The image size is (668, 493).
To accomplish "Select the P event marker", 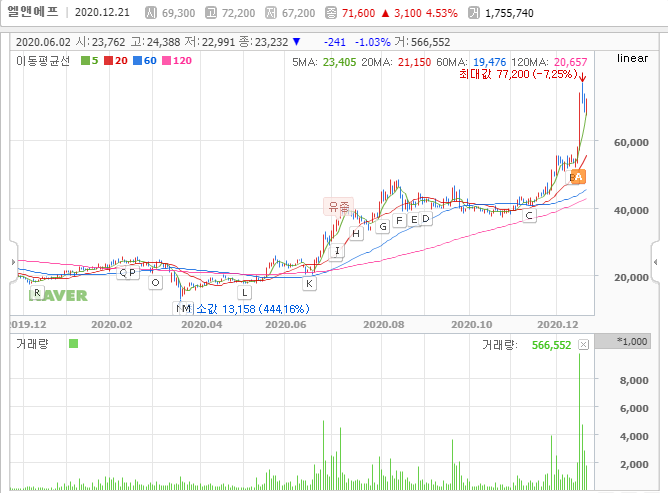I will pyautogui.click(x=132, y=273).
